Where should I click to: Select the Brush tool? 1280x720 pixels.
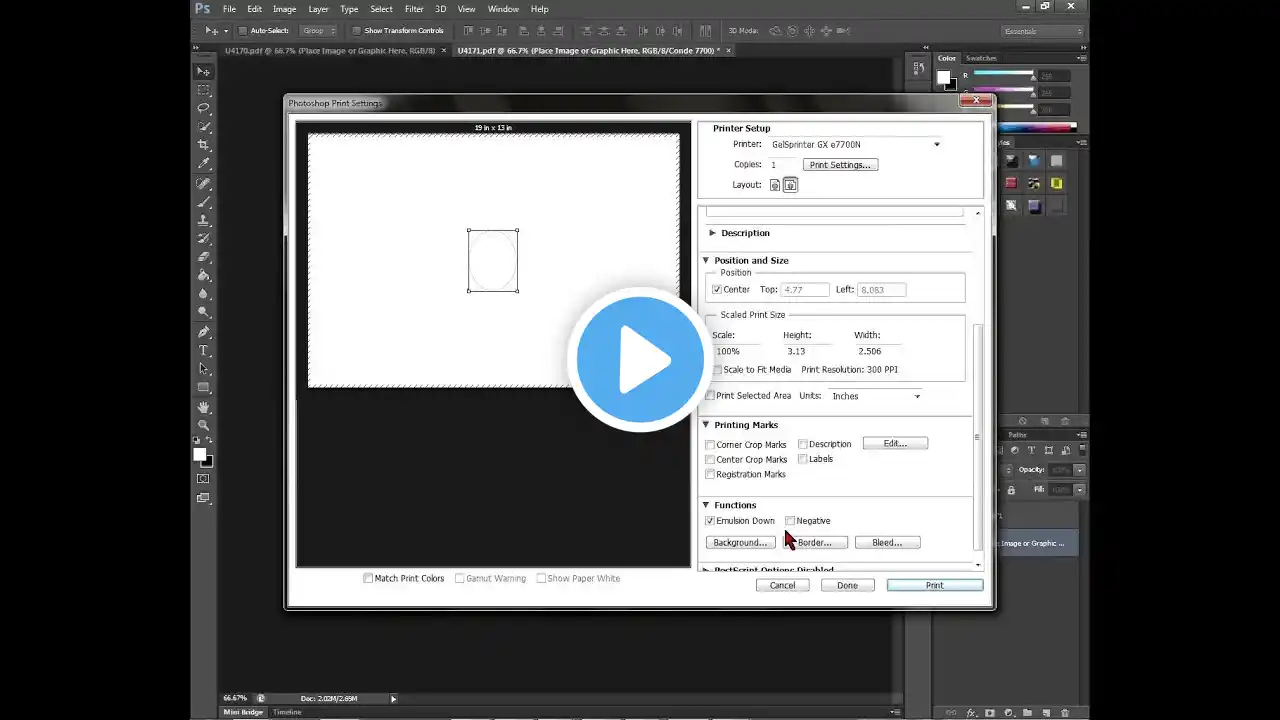coord(204,202)
